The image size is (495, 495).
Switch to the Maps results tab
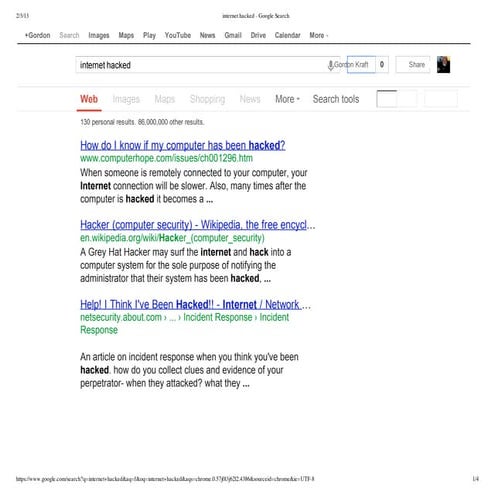[x=165, y=99]
